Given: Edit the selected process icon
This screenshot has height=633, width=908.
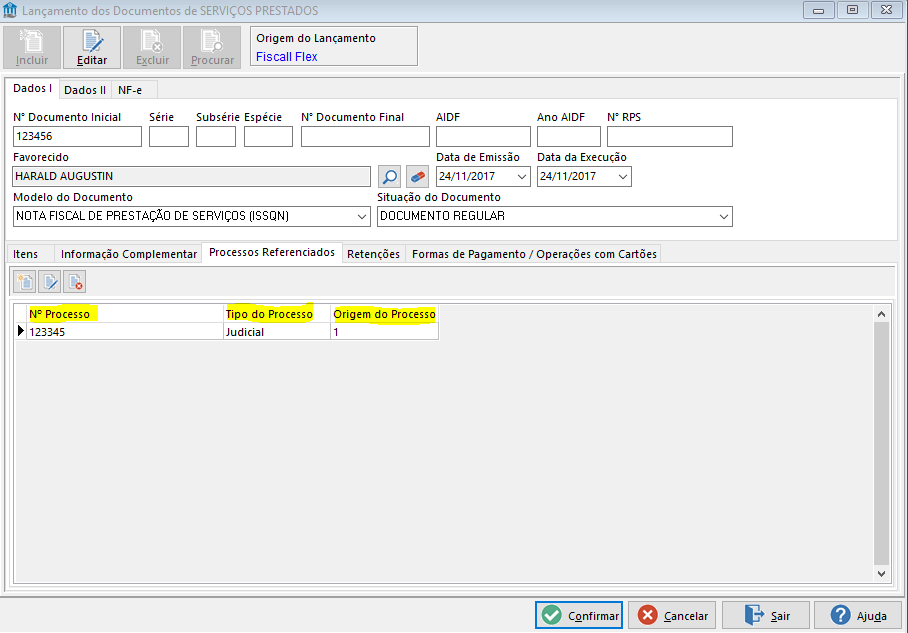Looking at the screenshot, I should [x=50, y=282].
